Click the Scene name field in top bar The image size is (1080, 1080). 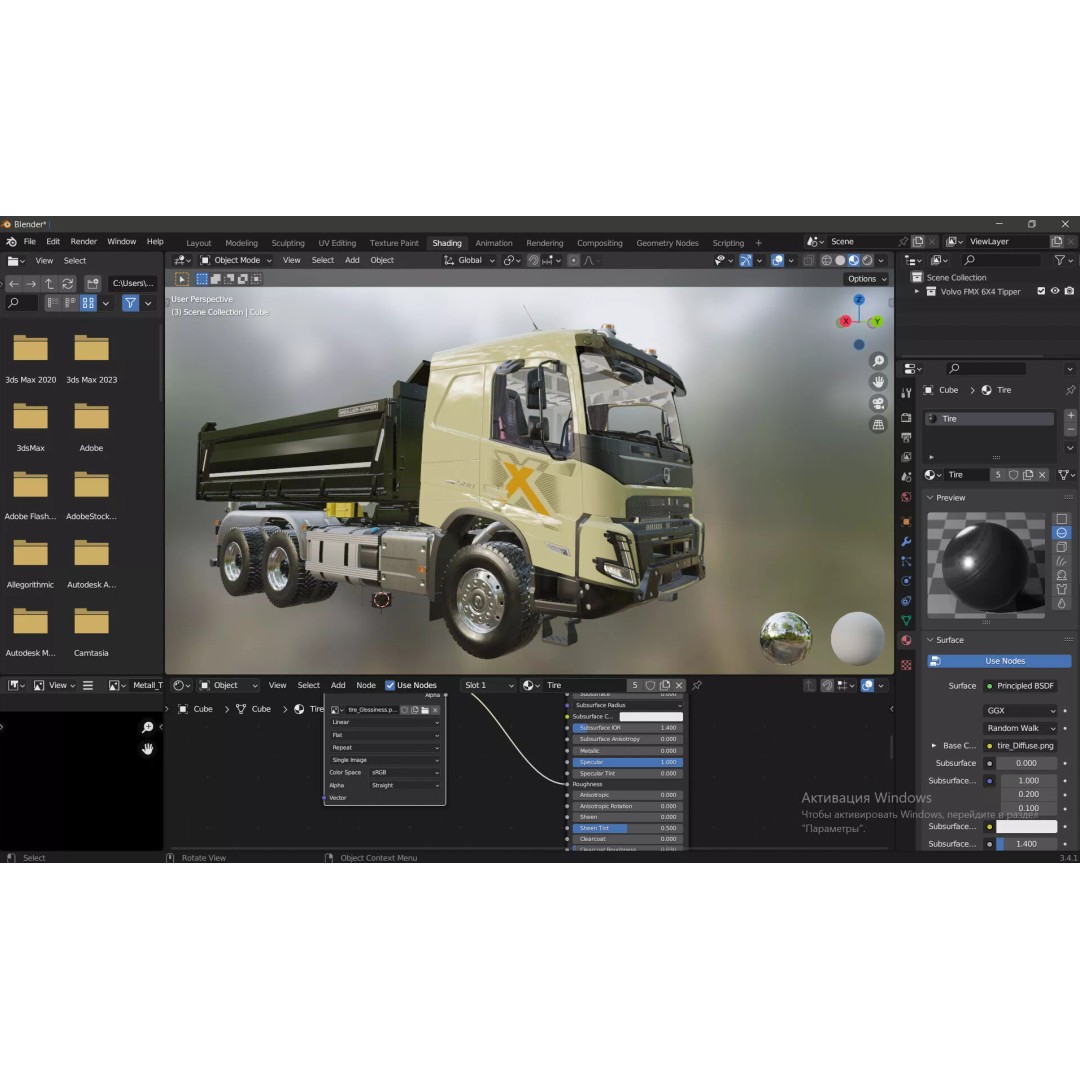click(x=861, y=242)
